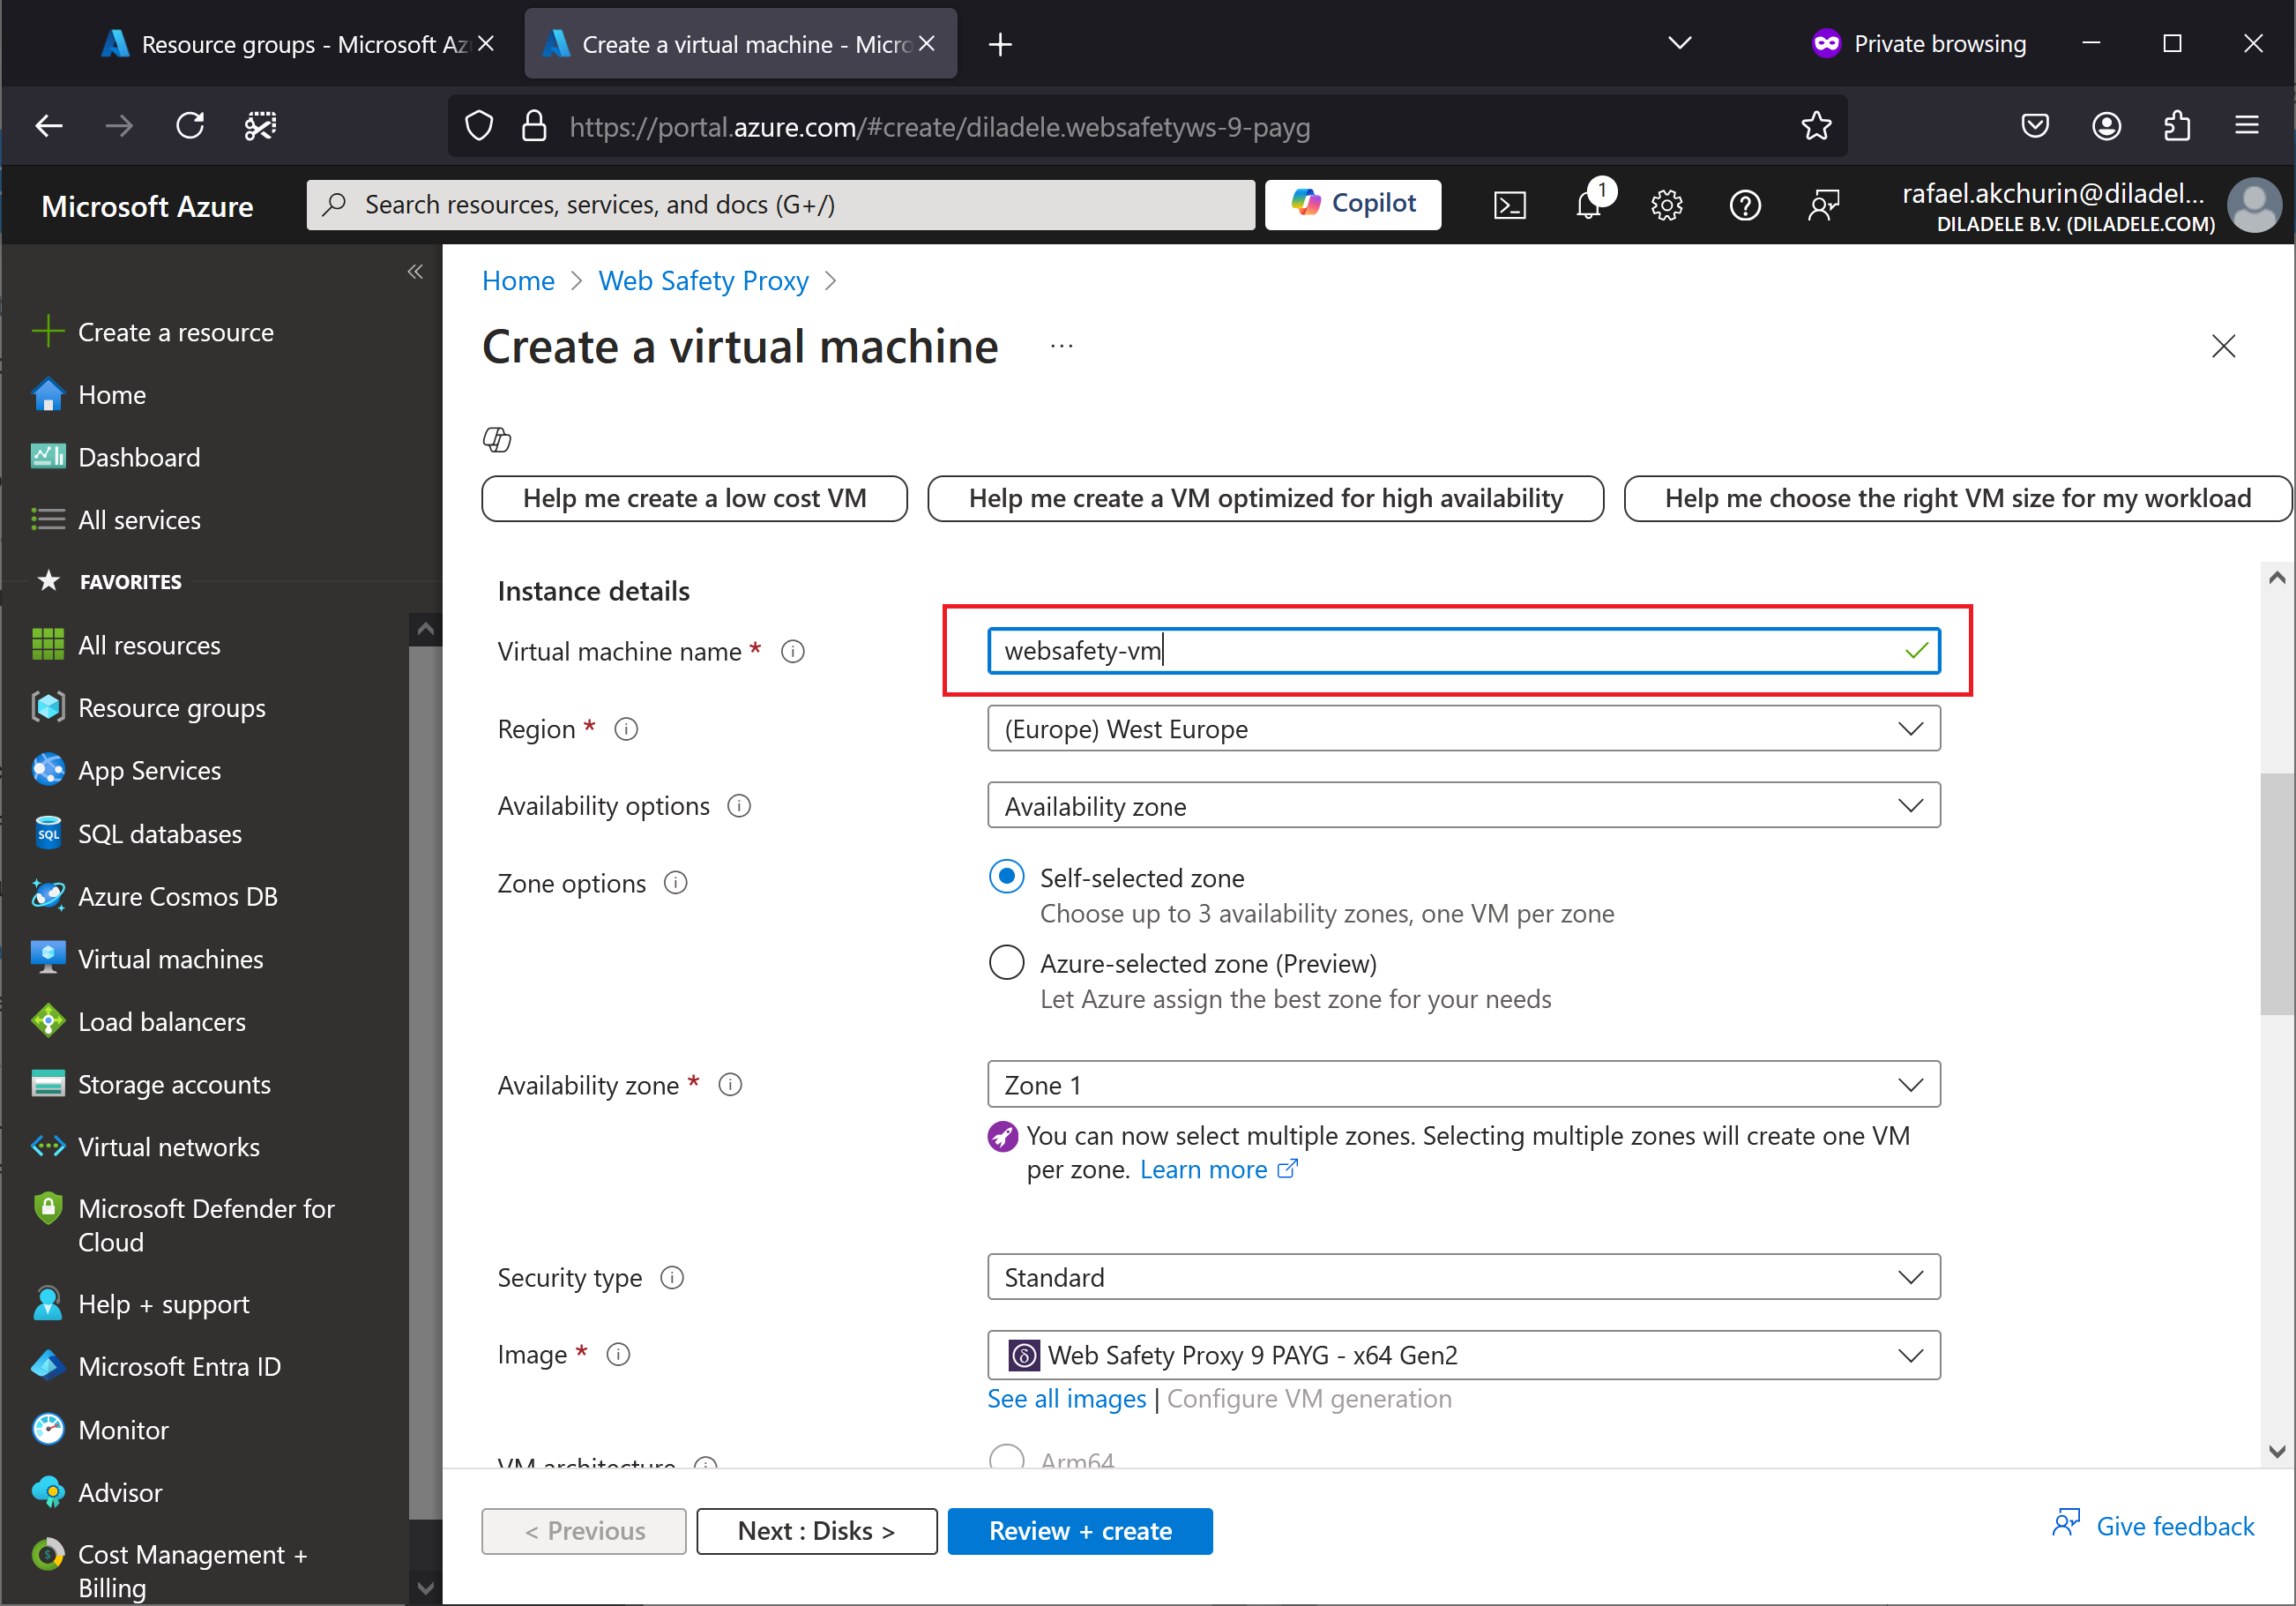Open Availability zone dropdown
The image size is (2296, 1606).
pos(1463,1085)
